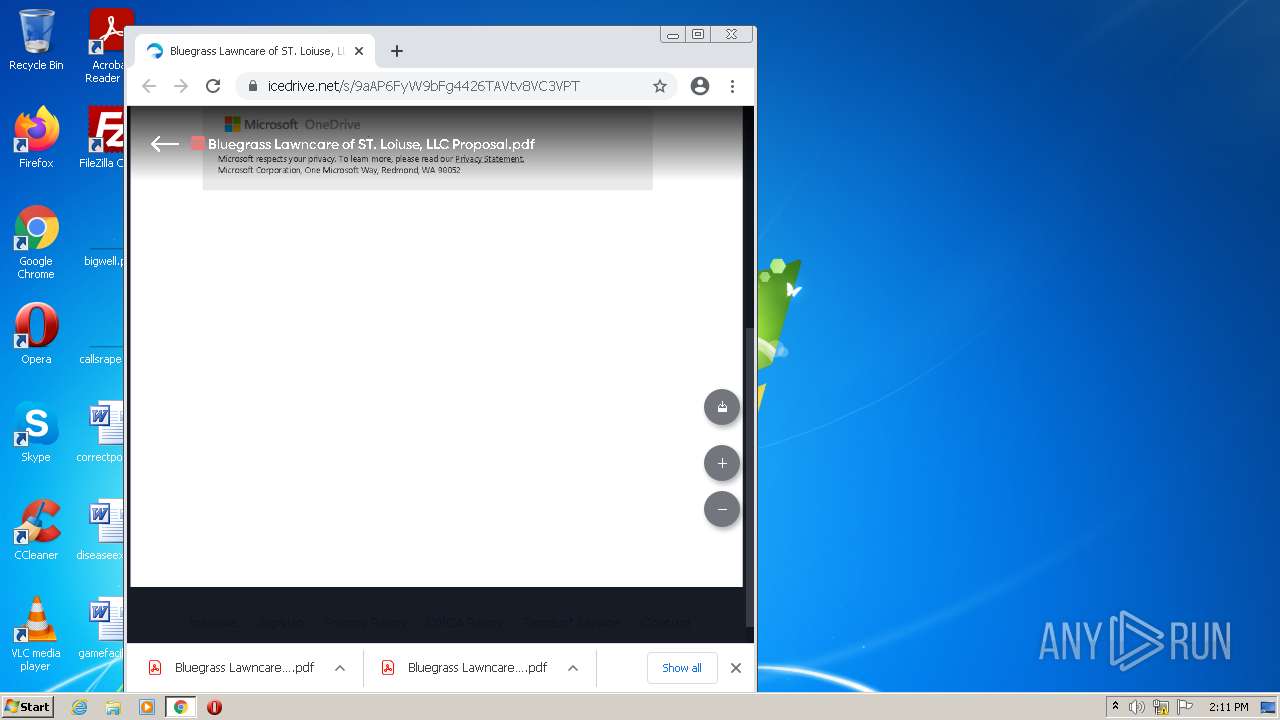The height and width of the screenshot is (720, 1280).
Task: Show all downloads
Action: [682, 668]
